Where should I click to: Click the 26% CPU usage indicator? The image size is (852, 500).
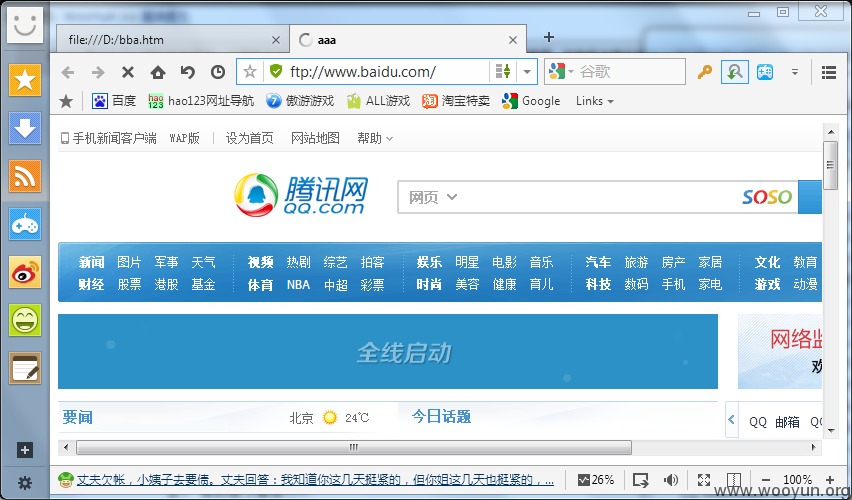tap(596, 480)
